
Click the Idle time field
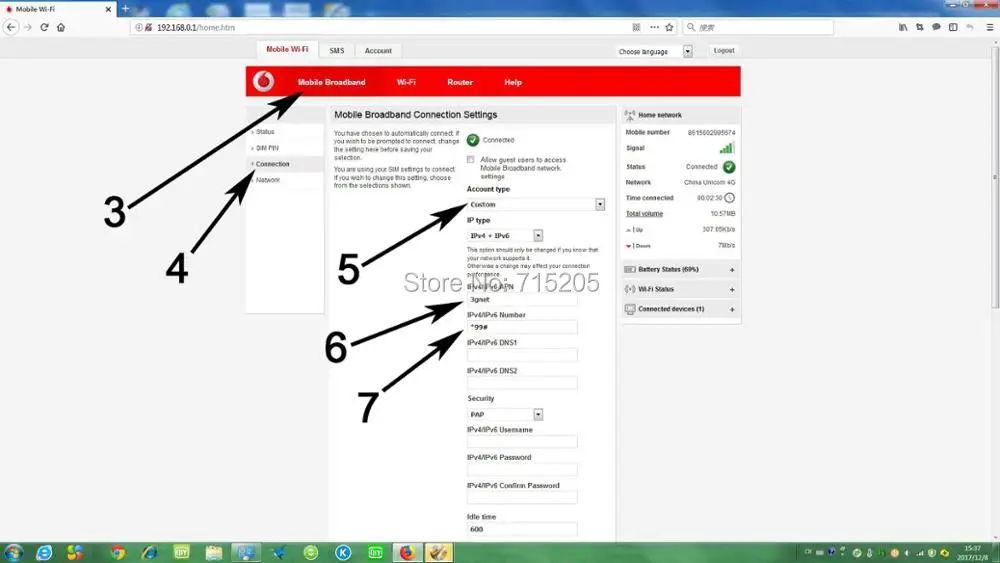(522, 529)
